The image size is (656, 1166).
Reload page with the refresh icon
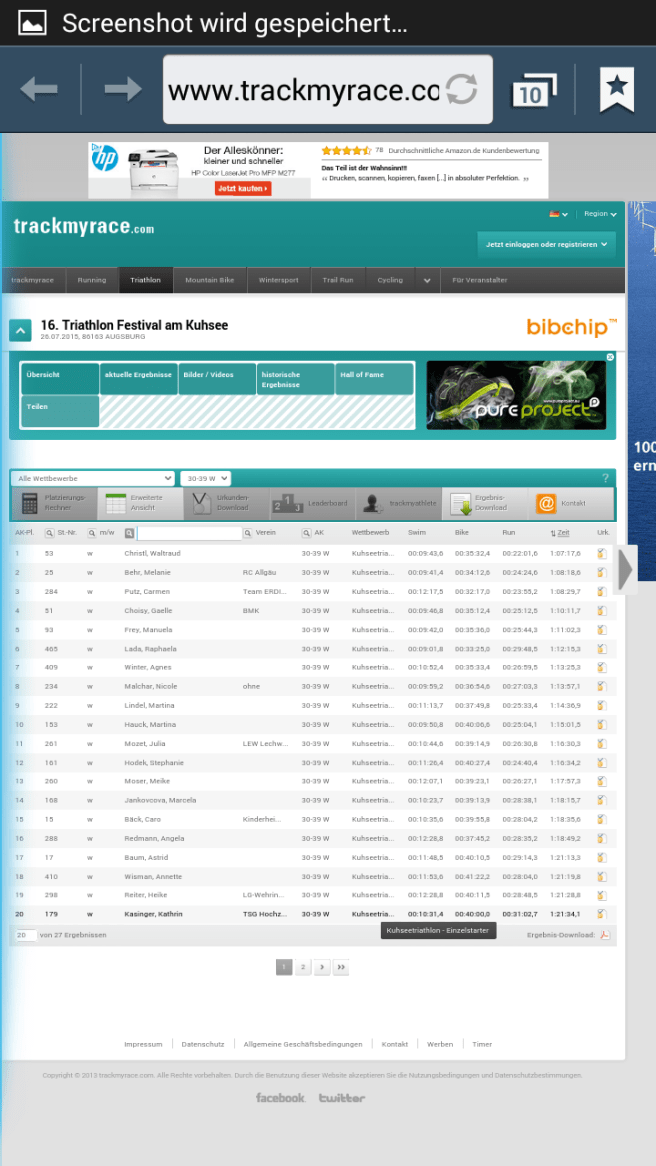pos(462,90)
